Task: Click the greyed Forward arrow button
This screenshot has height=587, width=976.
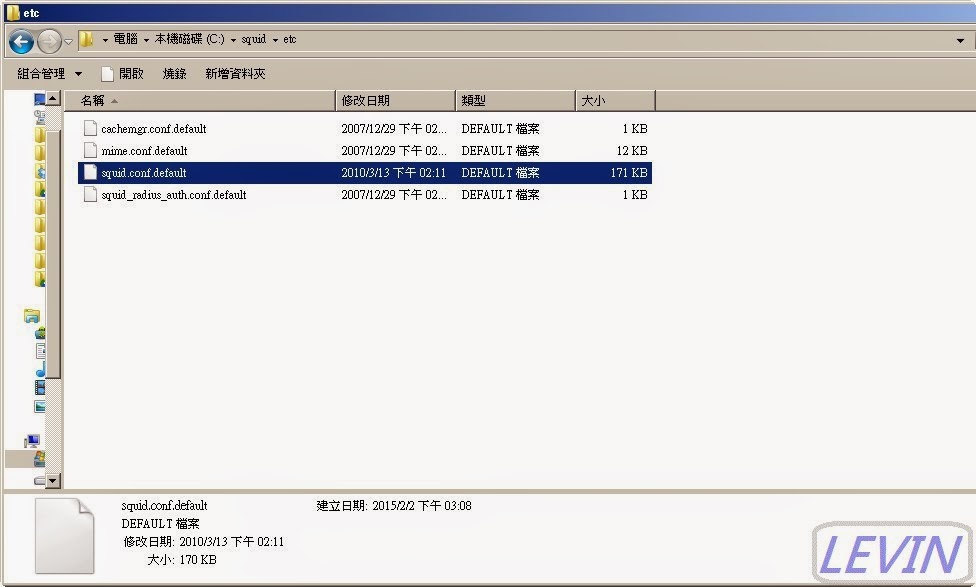Action: click(49, 42)
